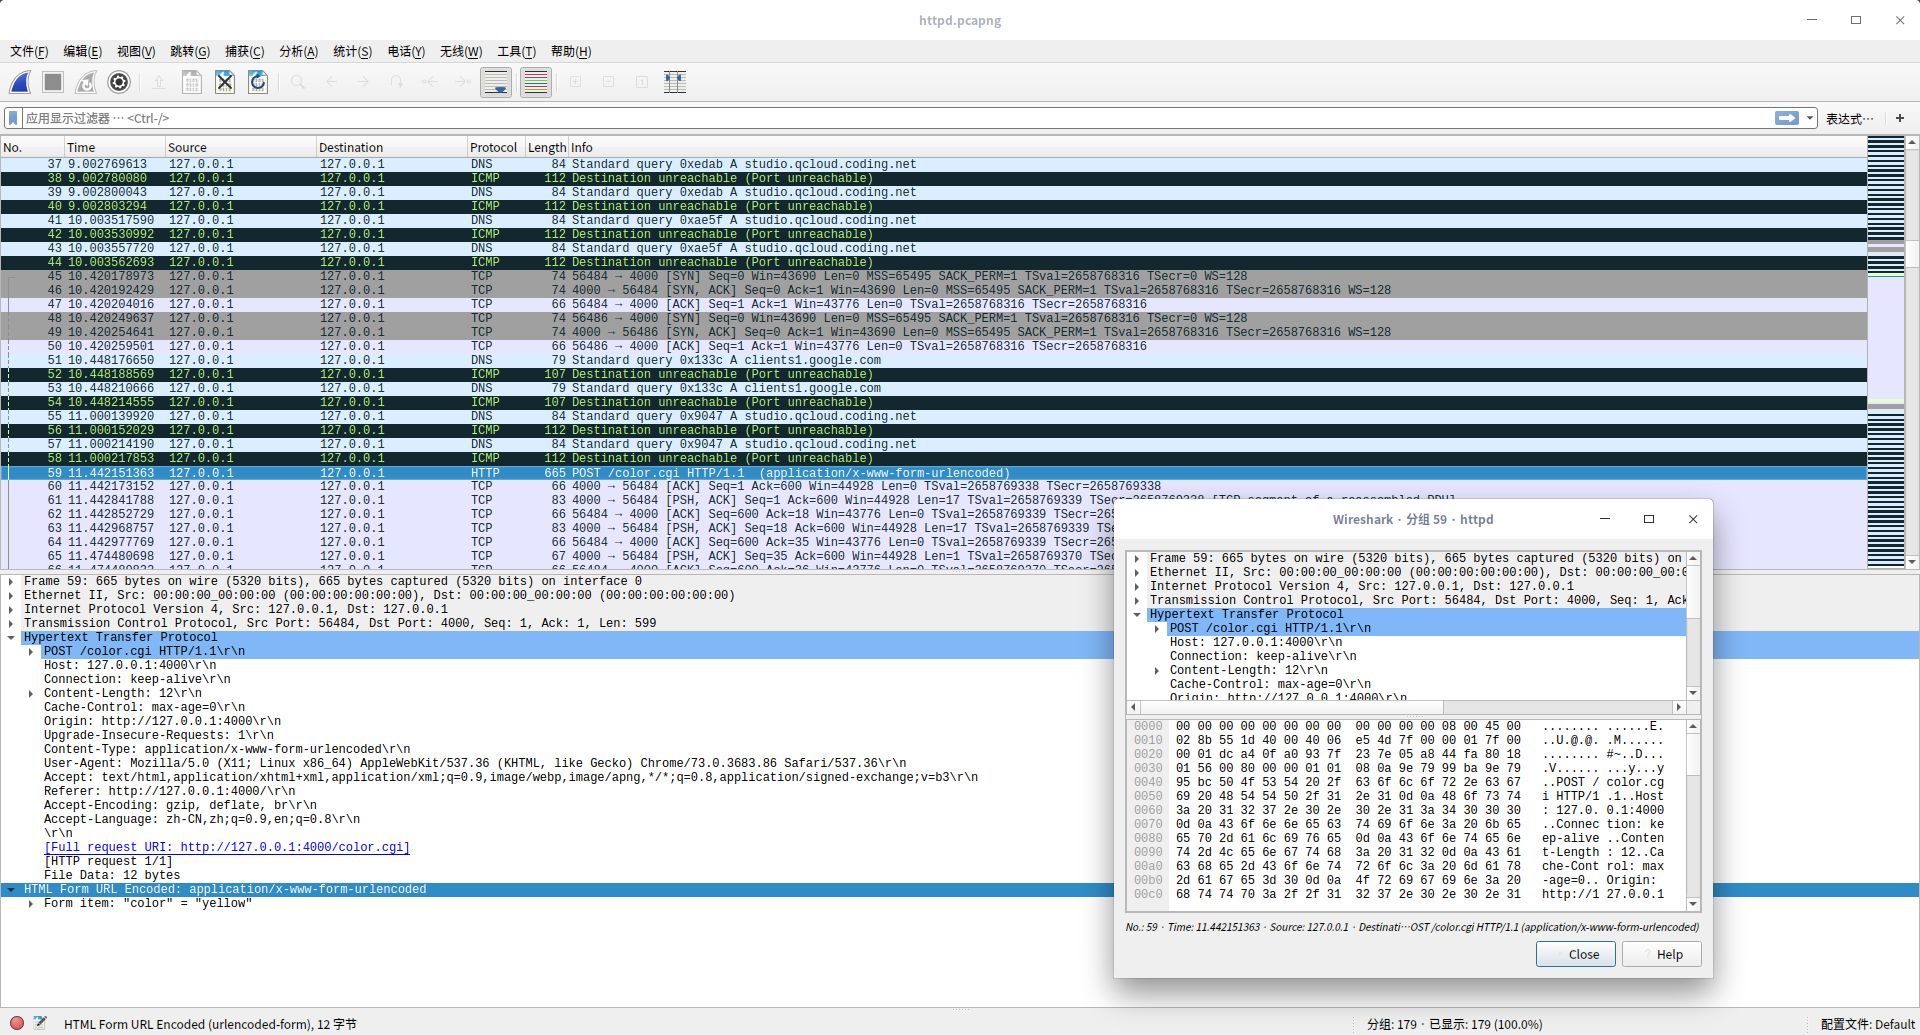The width and height of the screenshot is (1920, 1035).
Task: Jump to first packet icon
Action: 430,83
